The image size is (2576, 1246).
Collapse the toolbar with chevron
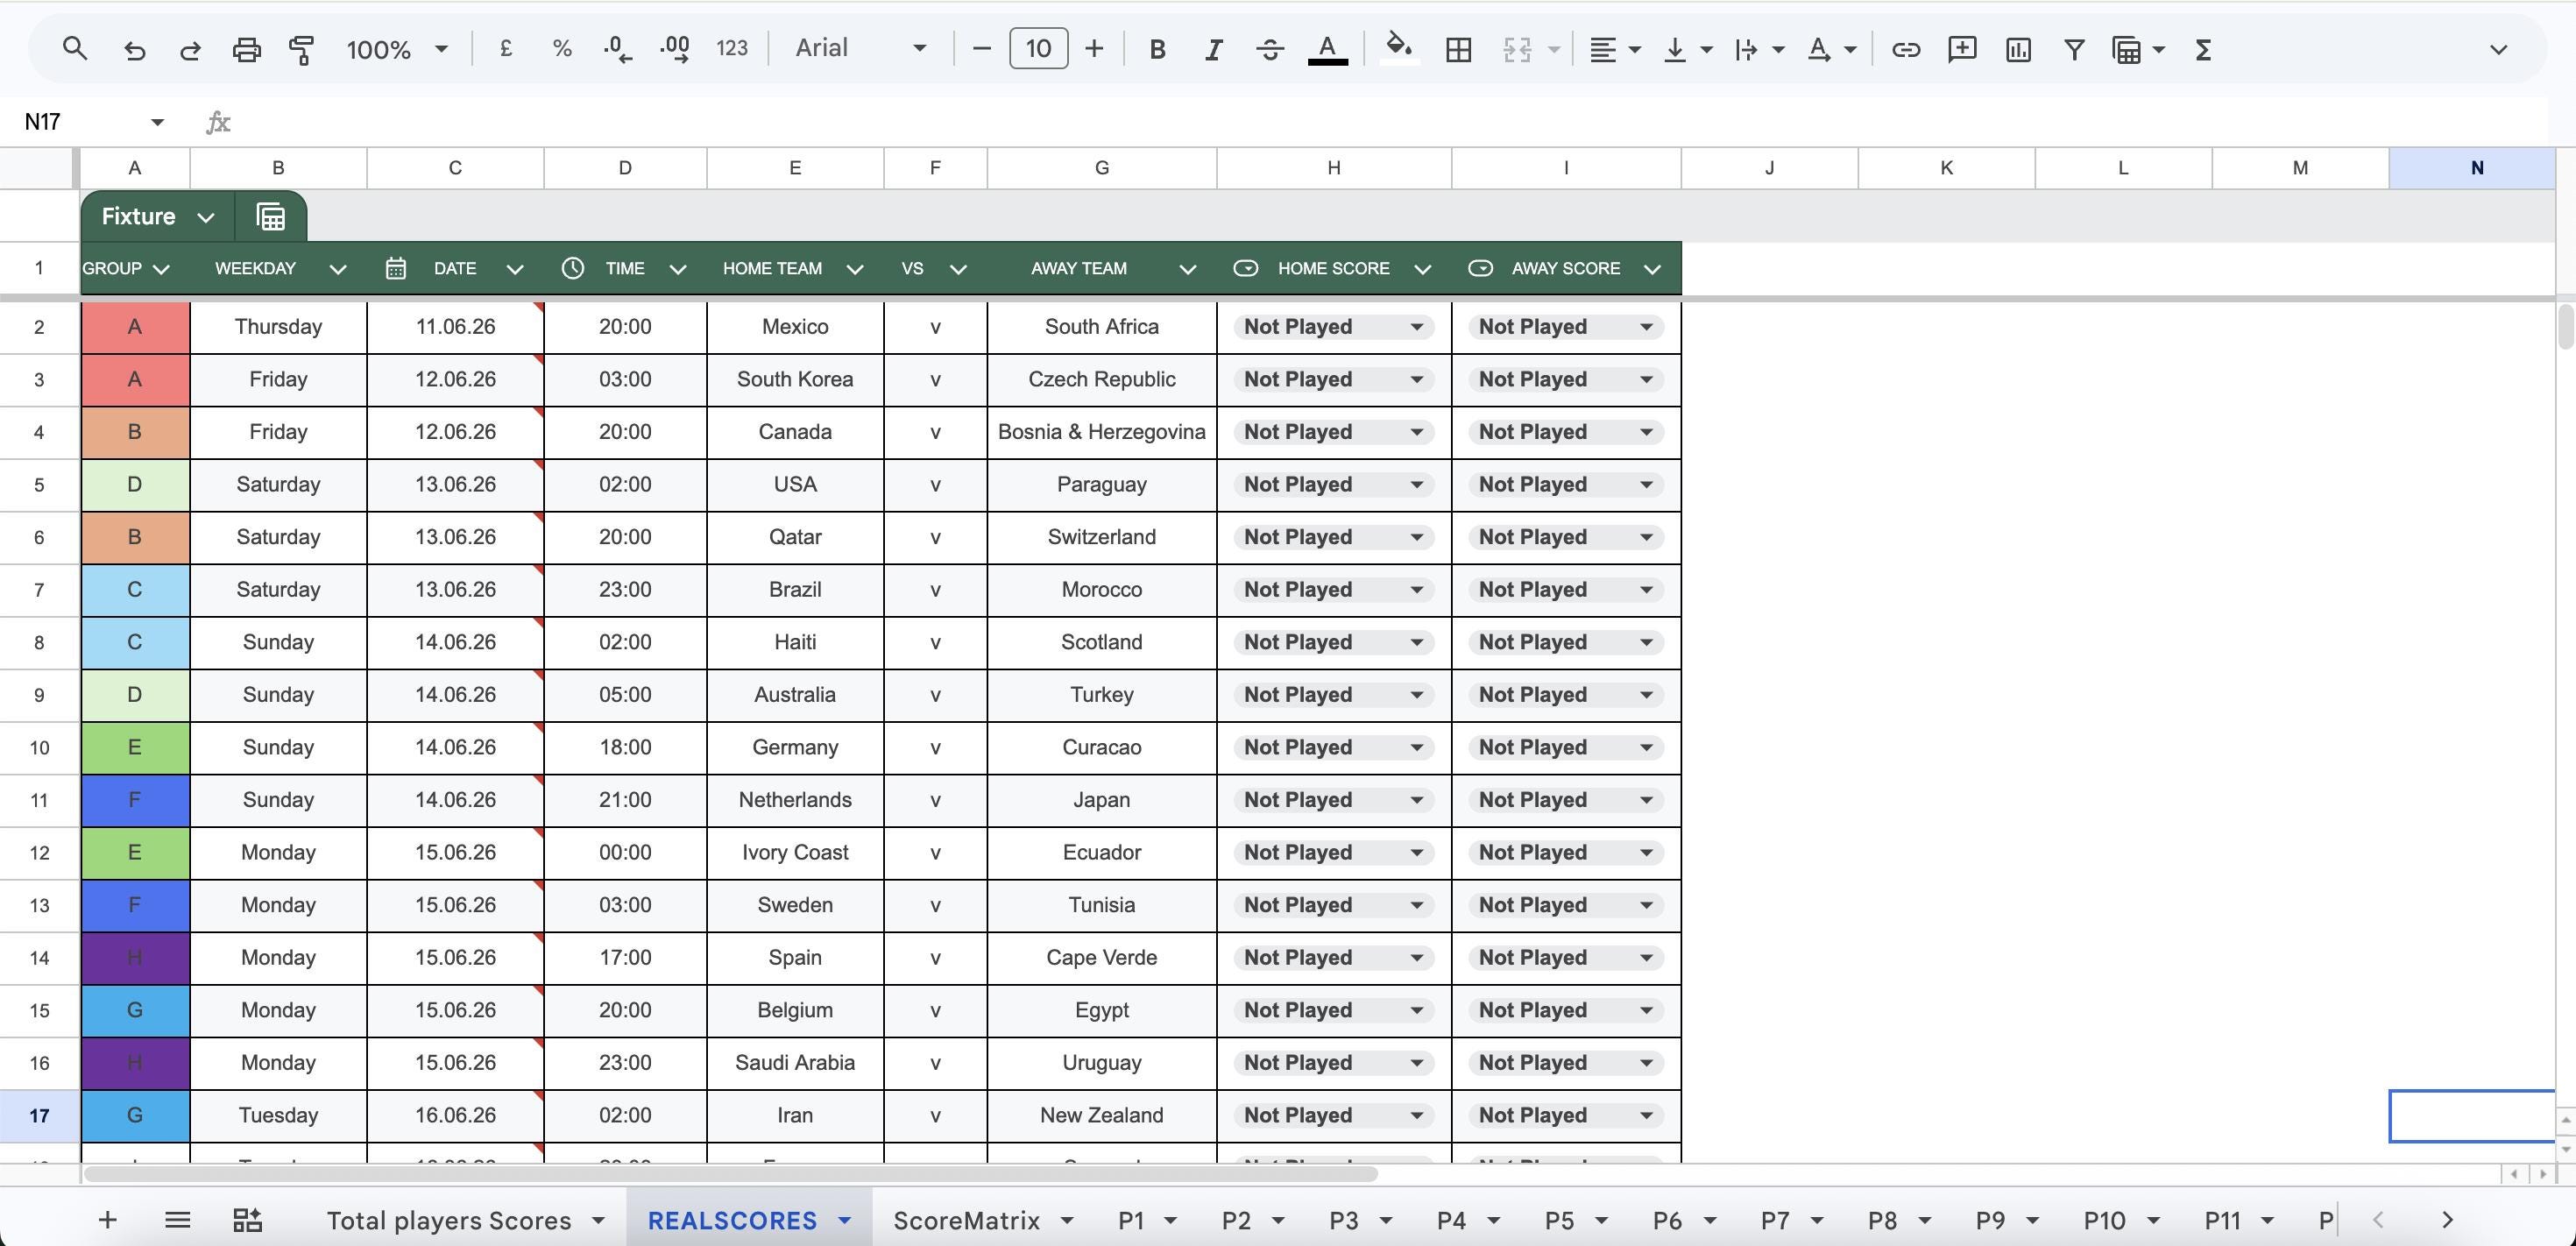(x=2498, y=49)
